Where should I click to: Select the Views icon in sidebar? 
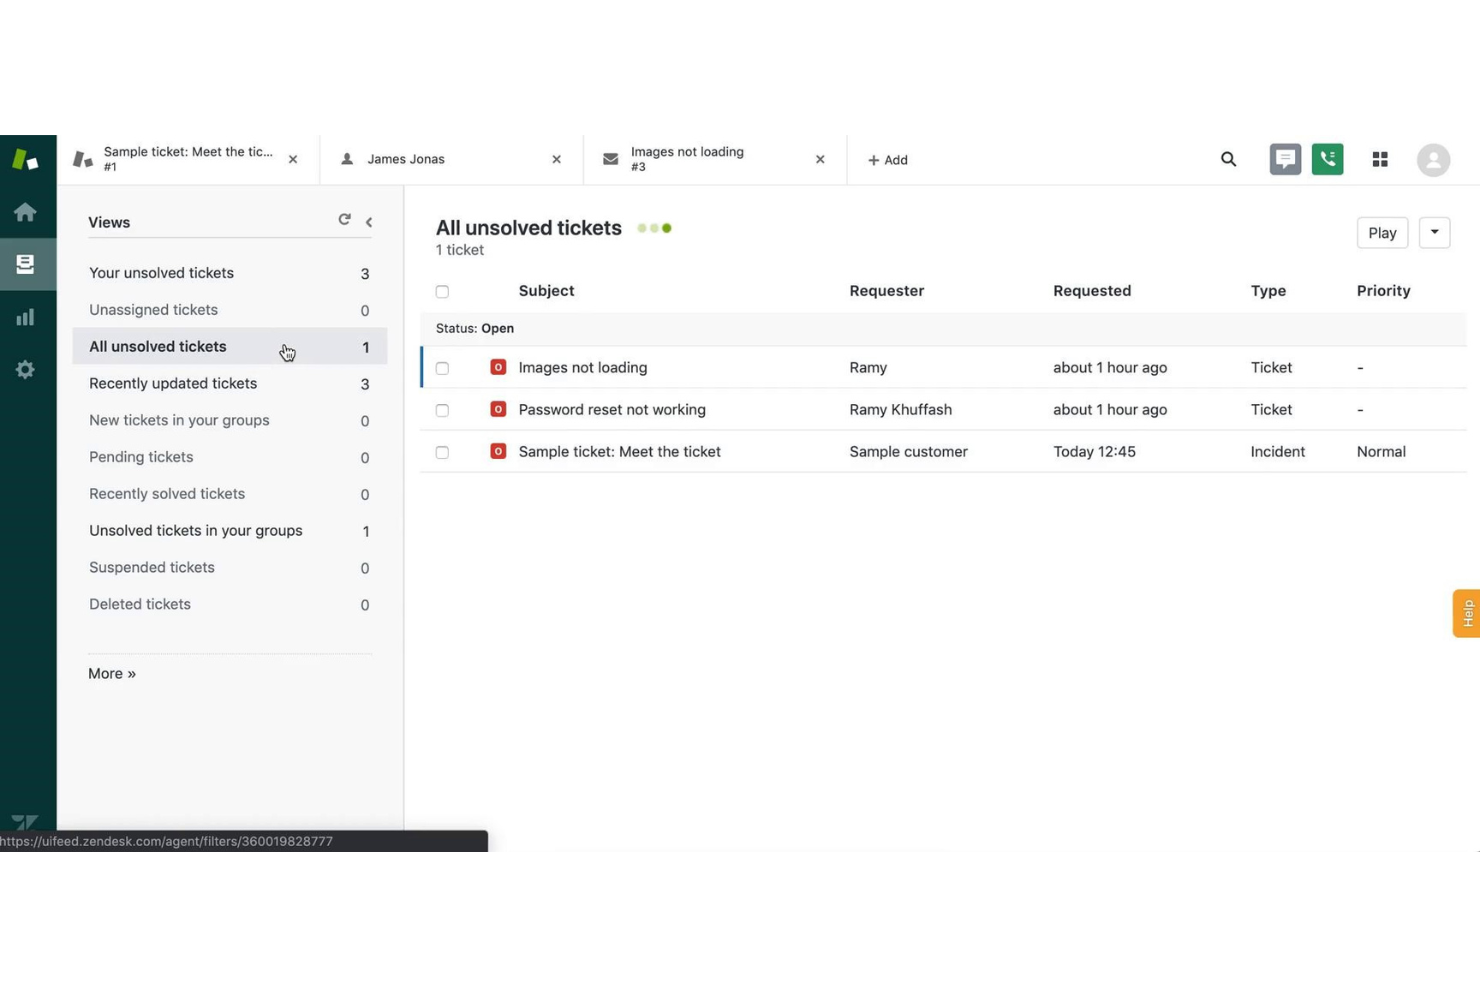(24, 264)
